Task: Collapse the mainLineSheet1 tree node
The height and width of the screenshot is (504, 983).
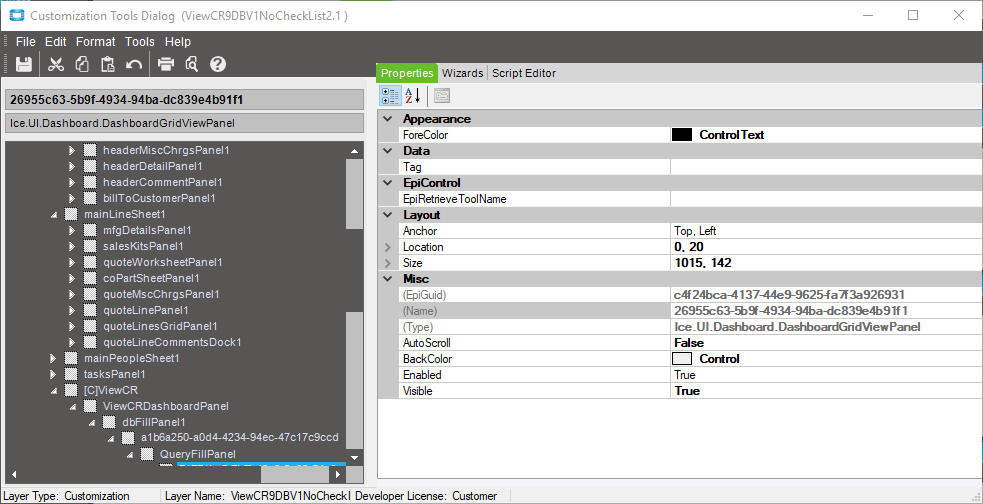Action: (x=54, y=214)
